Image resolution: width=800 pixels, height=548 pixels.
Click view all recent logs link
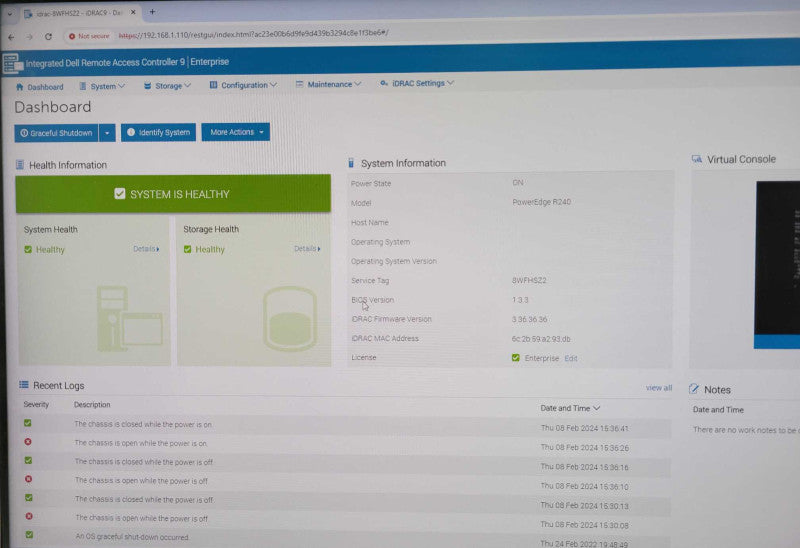[x=659, y=388]
